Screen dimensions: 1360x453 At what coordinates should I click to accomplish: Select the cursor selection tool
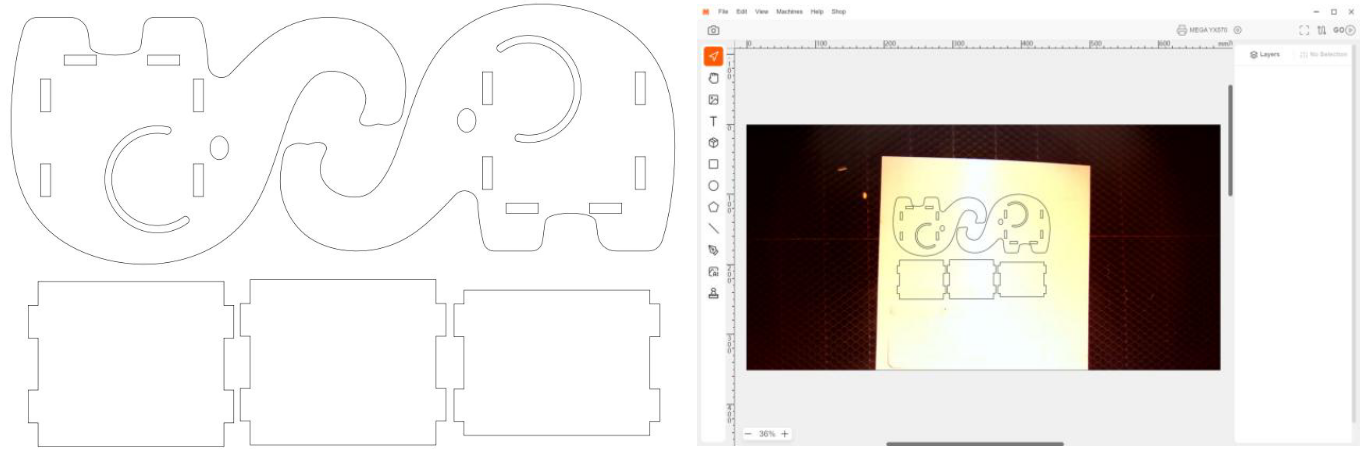coord(713,56)
